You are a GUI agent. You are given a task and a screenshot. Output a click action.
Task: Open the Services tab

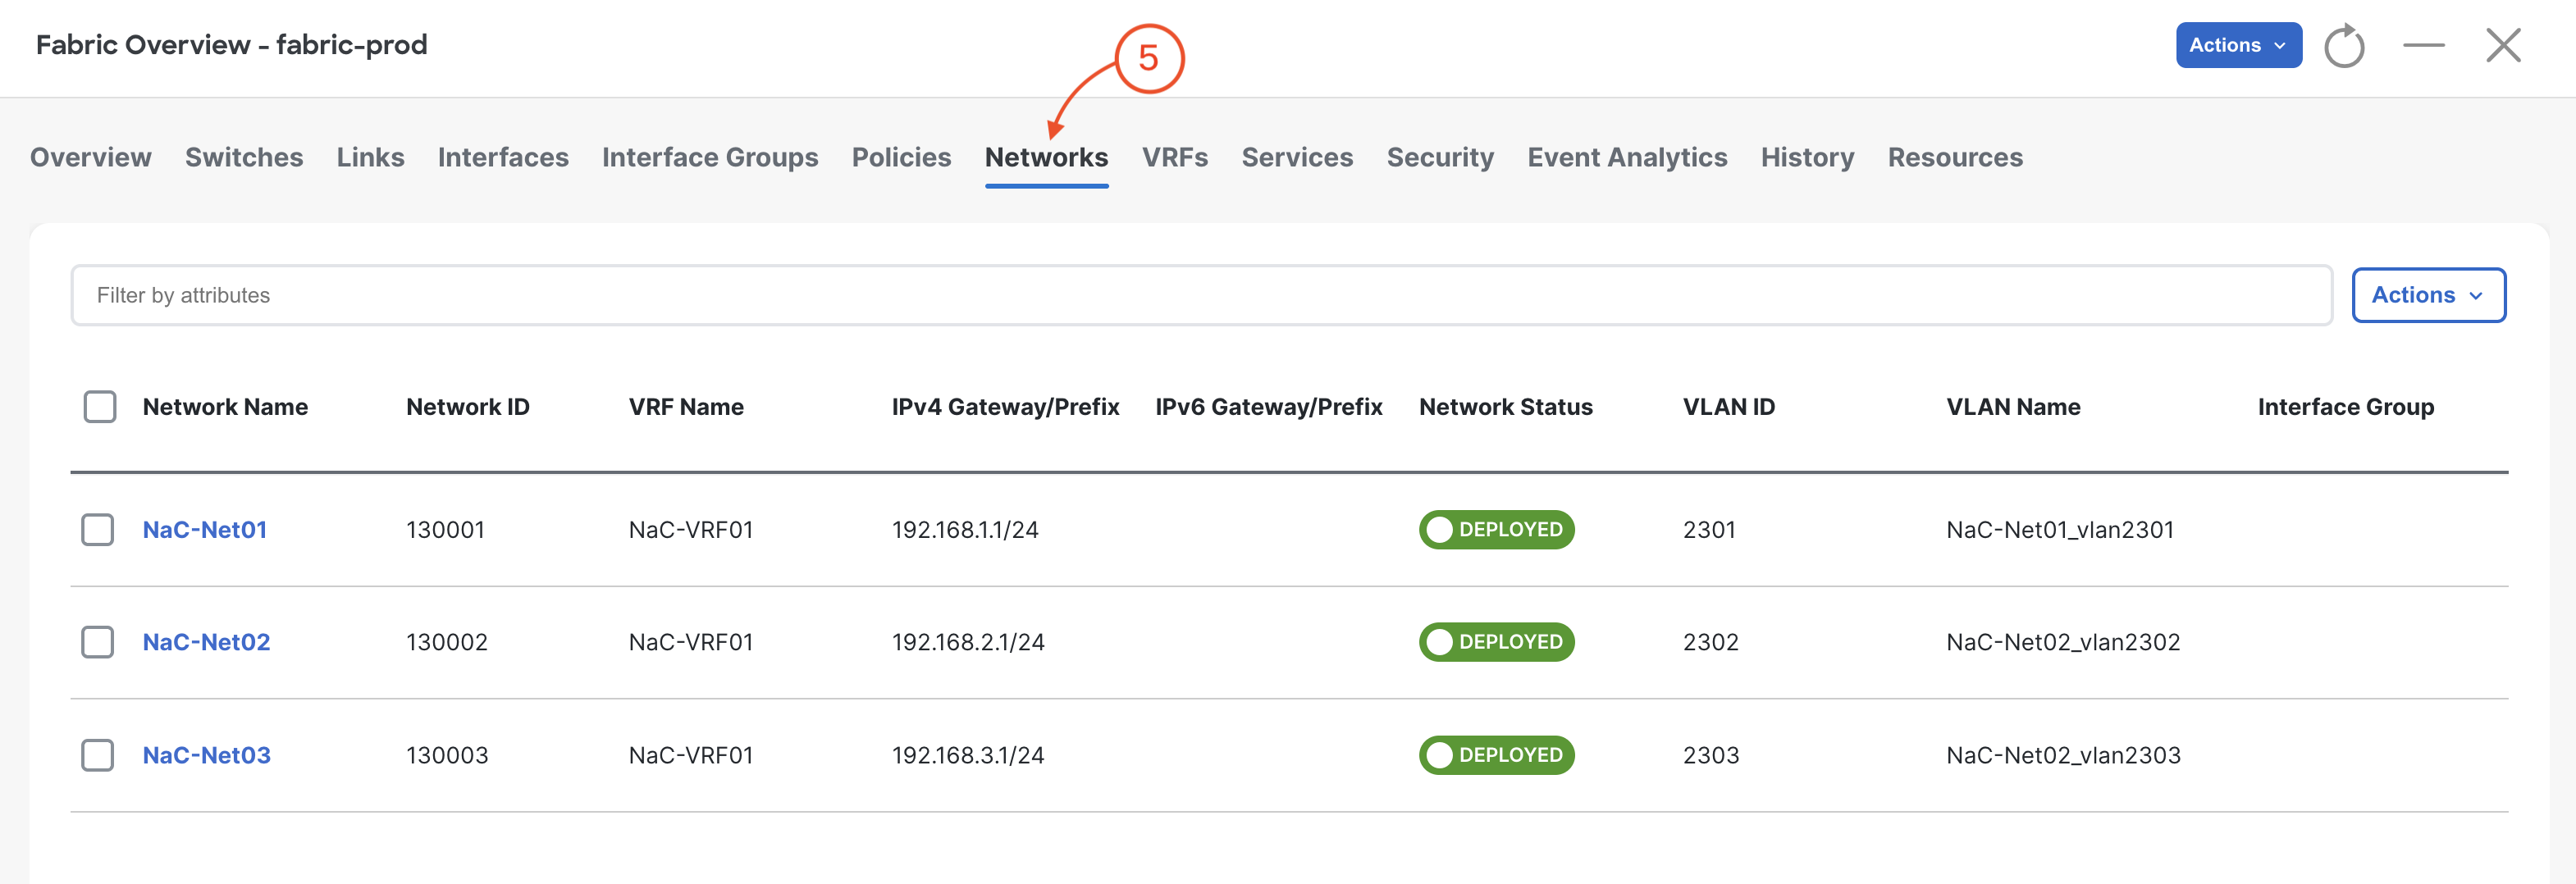[x=1297, y=157]
